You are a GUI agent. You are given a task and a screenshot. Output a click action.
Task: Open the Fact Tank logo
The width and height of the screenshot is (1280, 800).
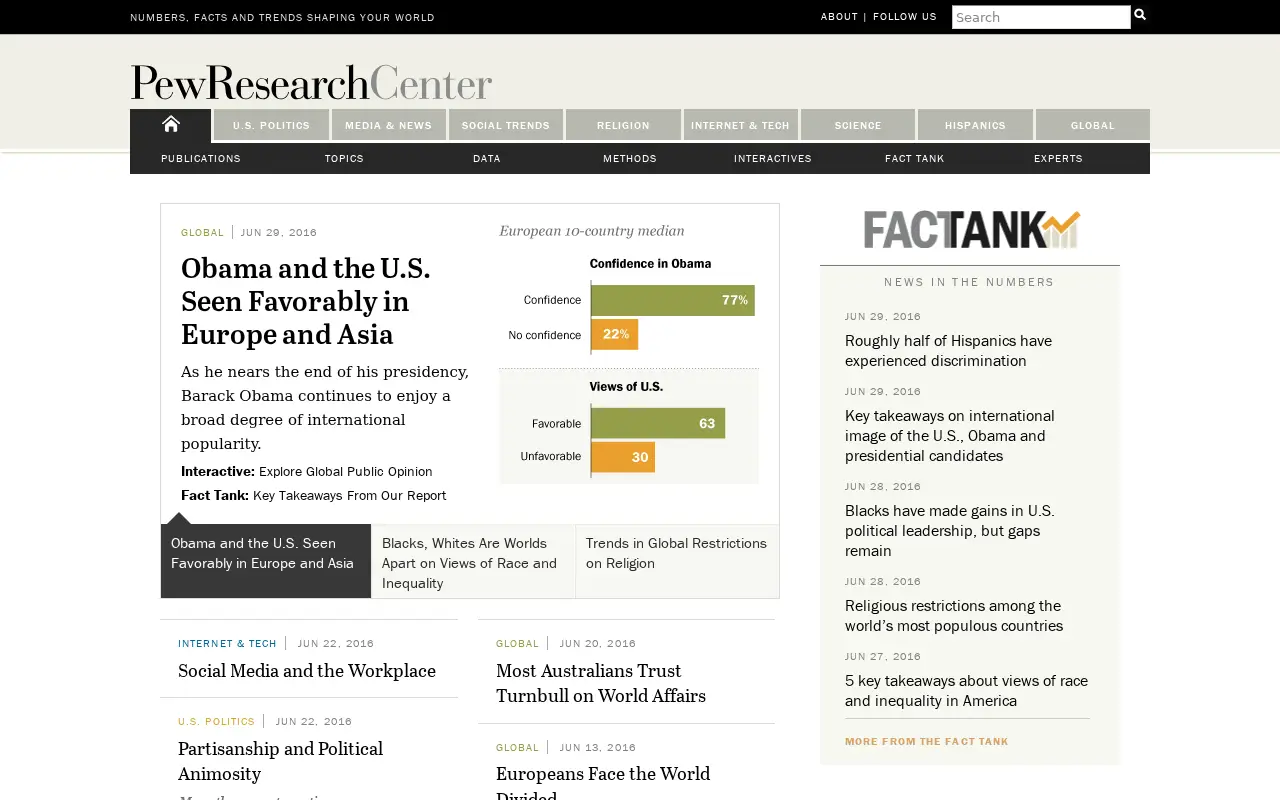[x=970, y=230]
